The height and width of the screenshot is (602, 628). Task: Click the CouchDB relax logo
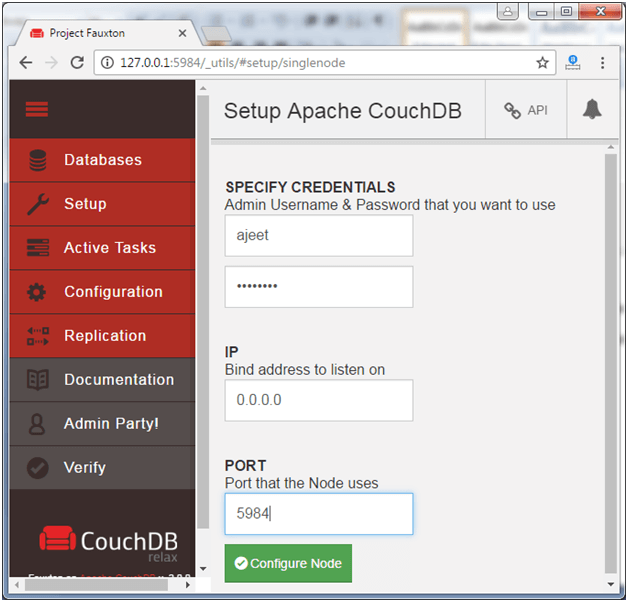(109, 544)
